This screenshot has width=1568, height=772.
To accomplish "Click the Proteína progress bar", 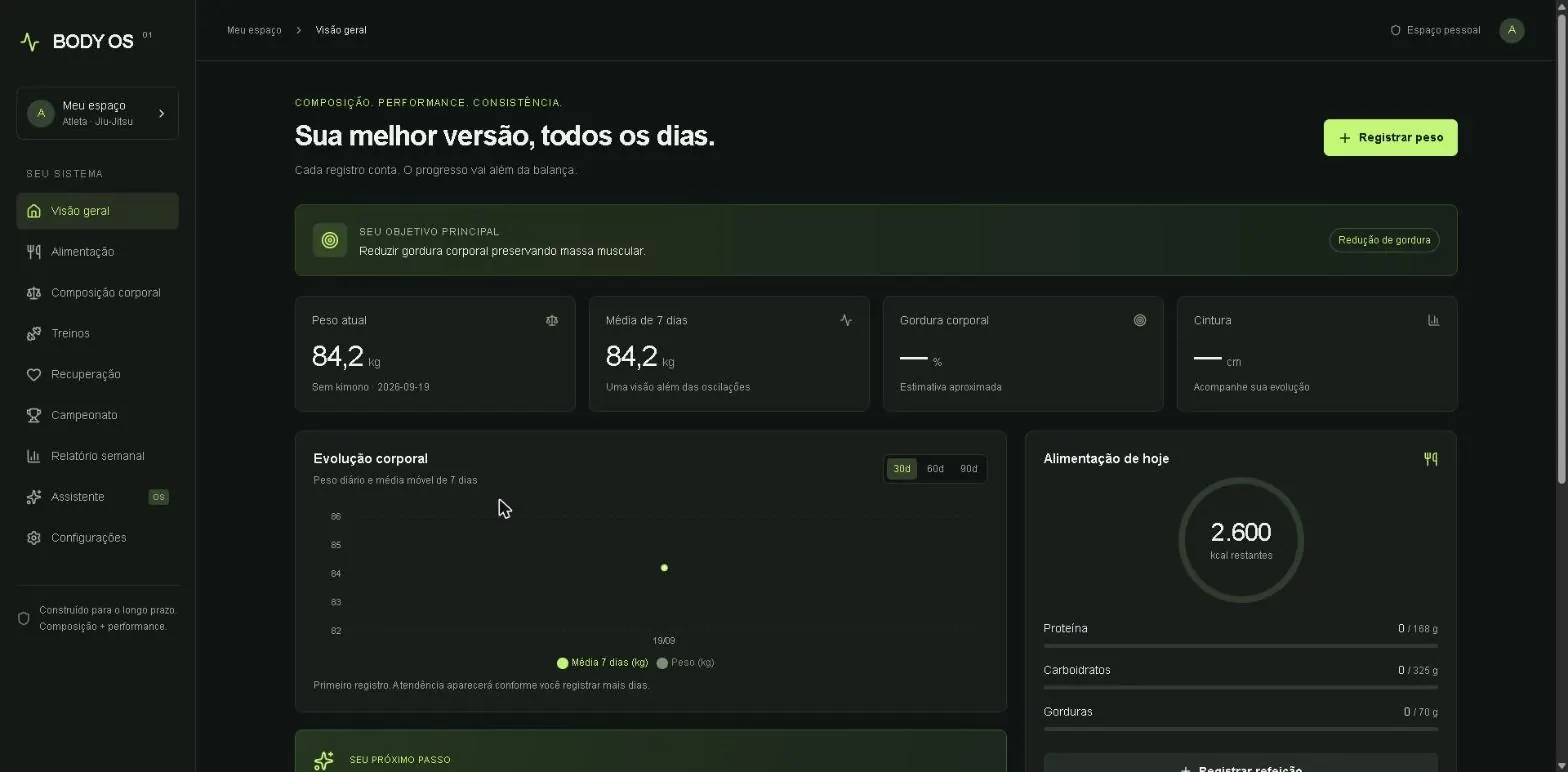I will (x=1241, y=646).
